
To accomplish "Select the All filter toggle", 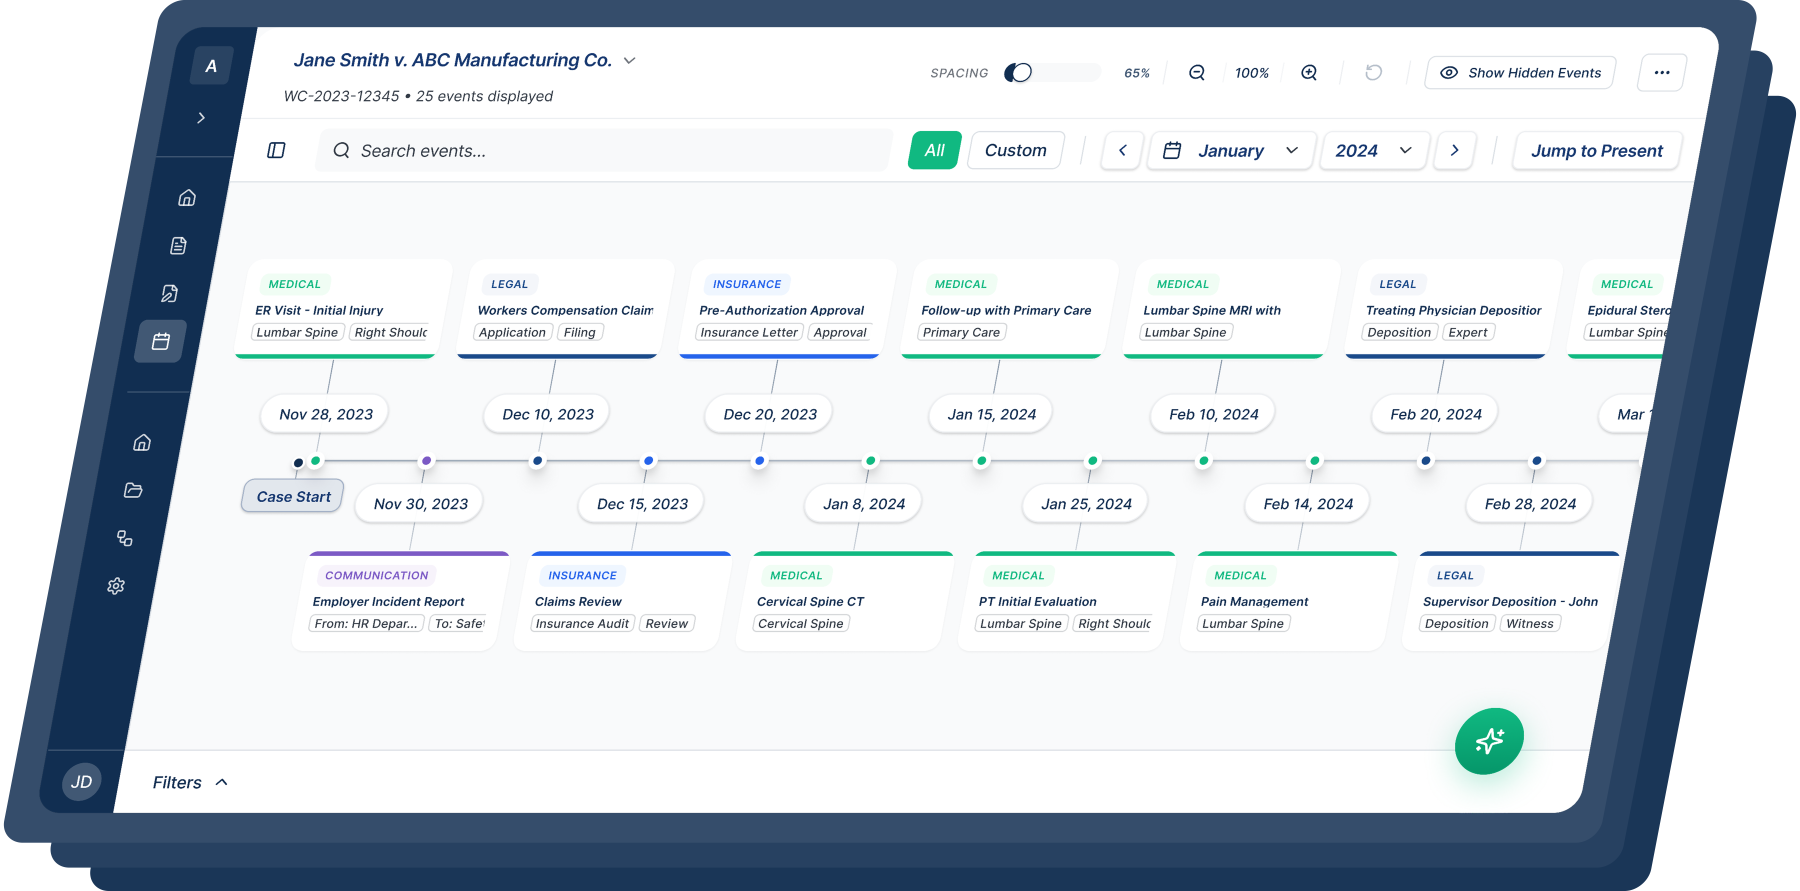I will (935, 150).
